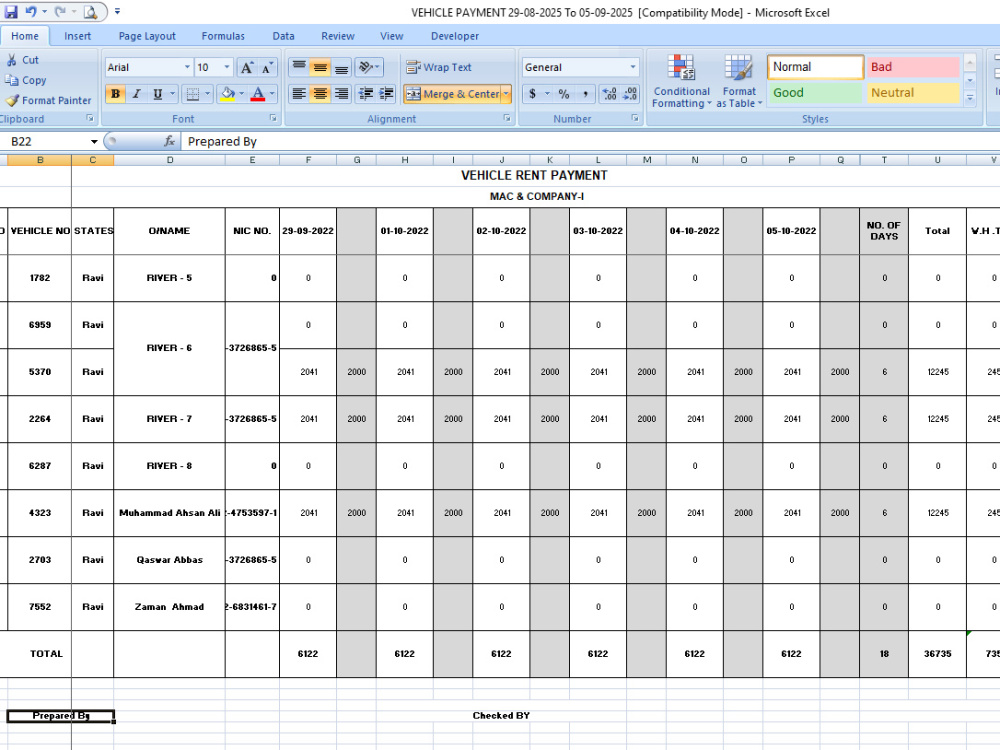Click the Cut scissors icon
The width and height of the screenshot is (1000, 750).
pyautogui.click(x=11, y=60)
